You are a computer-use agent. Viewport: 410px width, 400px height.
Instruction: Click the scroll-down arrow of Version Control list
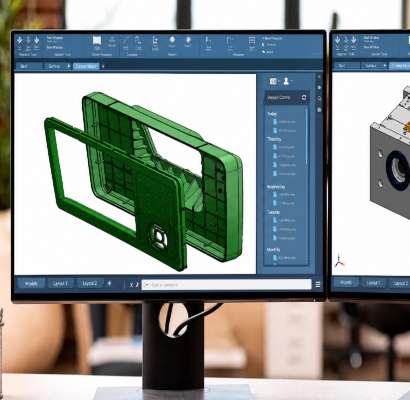pyautogui.click(x=307, y=263)
